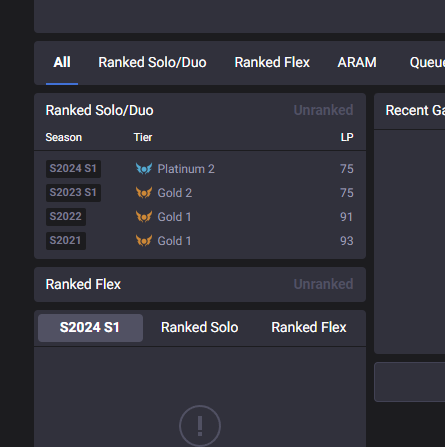Choose the Ranked Solo filter tab
This screenshot has width=445, height=447.
pos(200,327)
